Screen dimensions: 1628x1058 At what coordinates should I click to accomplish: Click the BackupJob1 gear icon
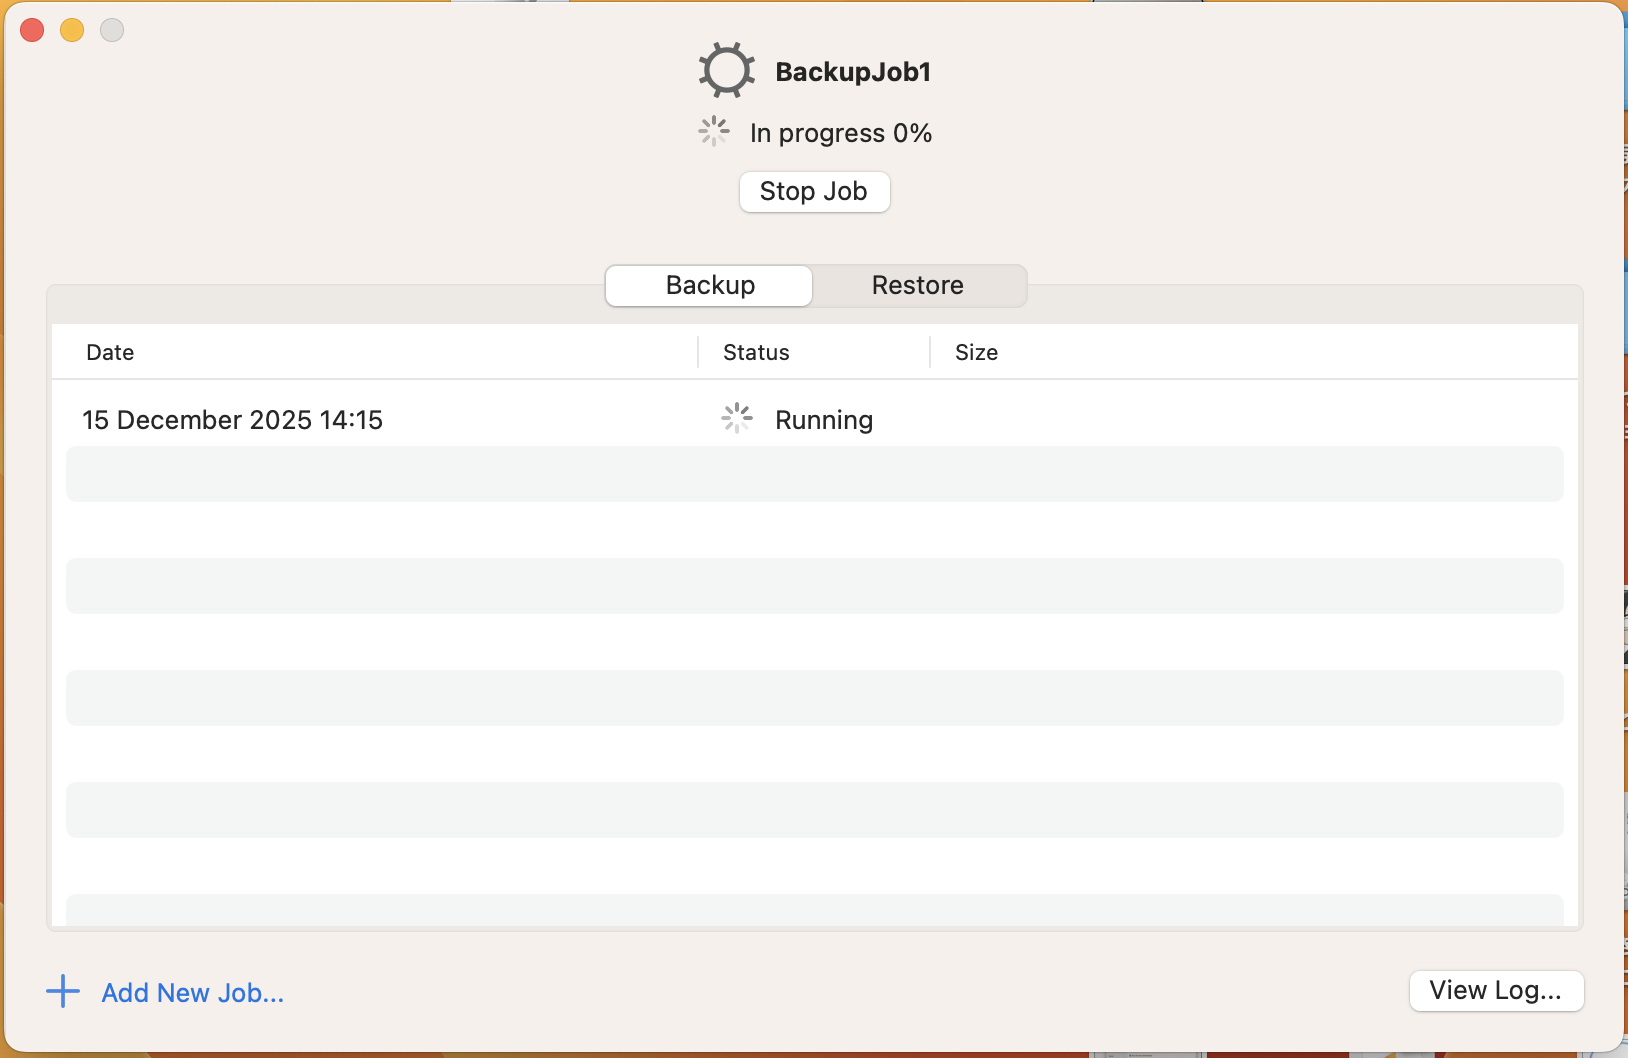[727, 71]
